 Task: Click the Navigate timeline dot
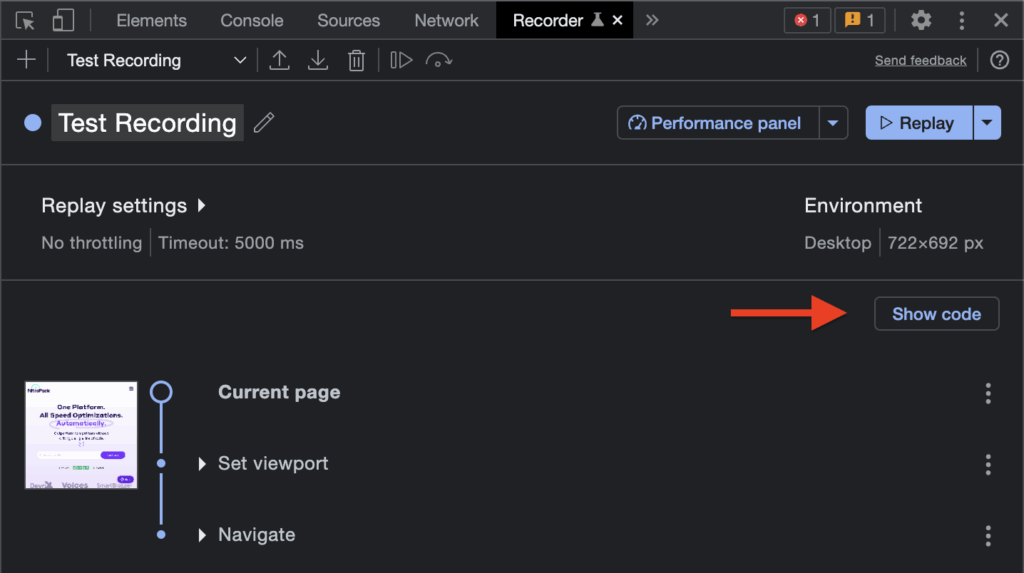(161, 534)
